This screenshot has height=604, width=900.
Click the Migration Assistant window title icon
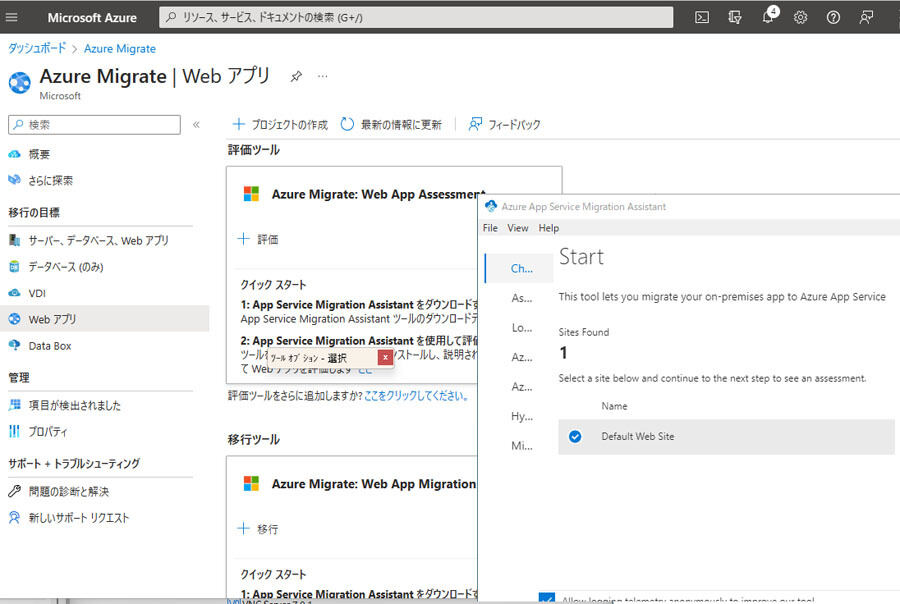pyautogui.click(x=491, y=206)
